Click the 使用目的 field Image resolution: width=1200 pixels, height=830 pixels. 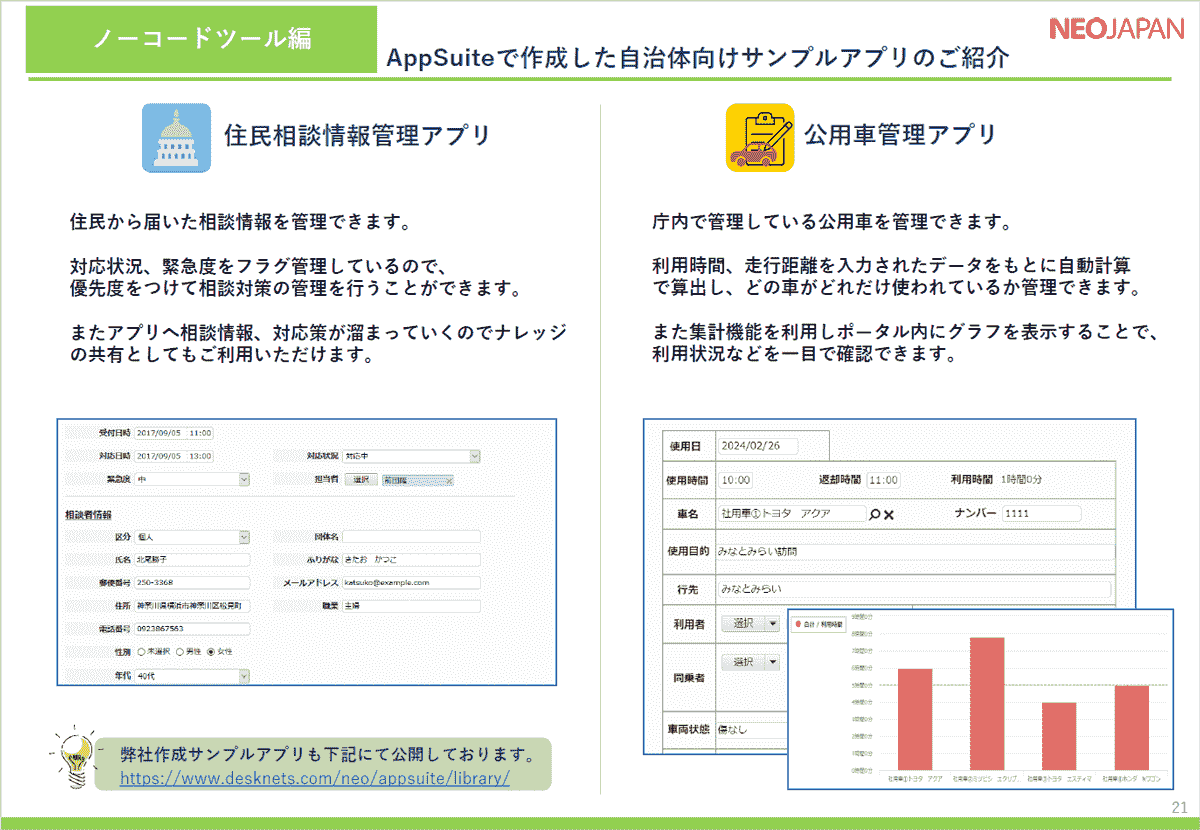coord(914,552)
